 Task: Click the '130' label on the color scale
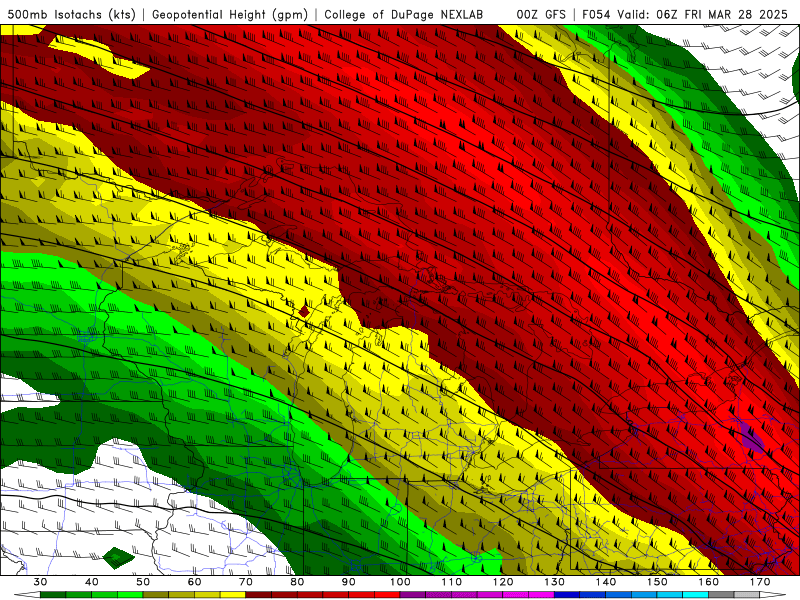(x=555, y=582)
